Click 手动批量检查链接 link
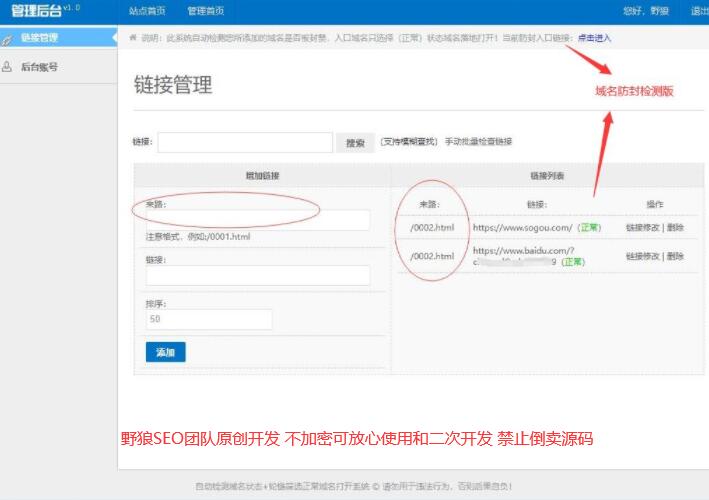 tap(478, 142)
